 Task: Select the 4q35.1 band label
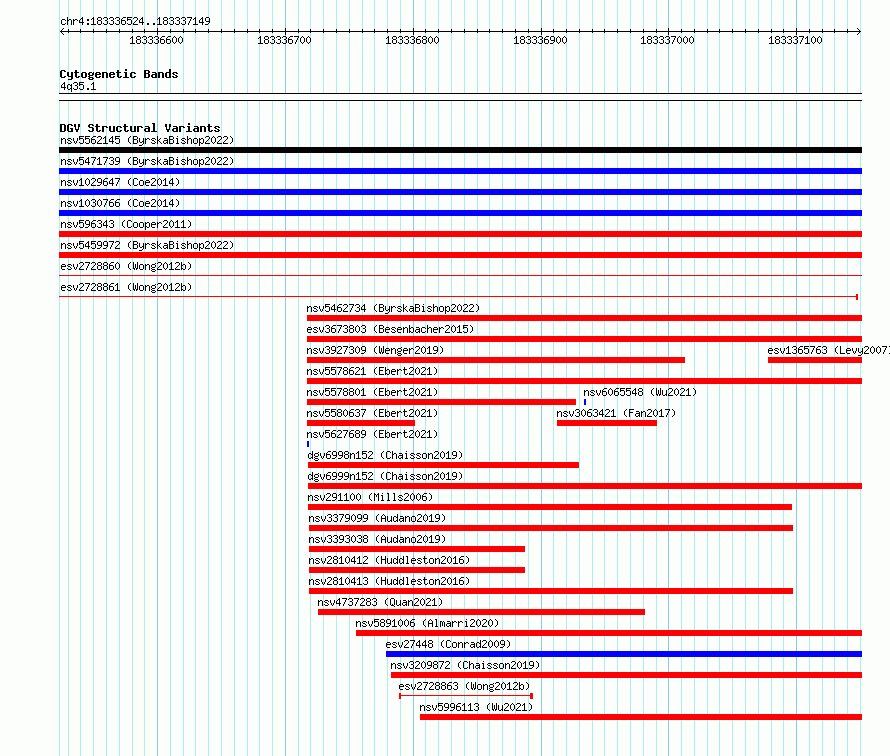pos(78,86)
